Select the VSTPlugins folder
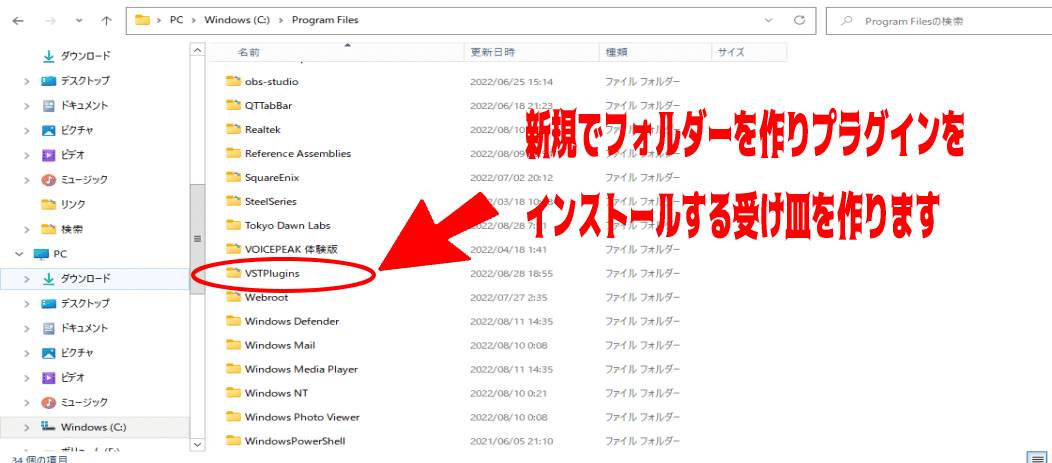Image resolution: width=1052 pixels, height=463 pixels. coord(271,273)
